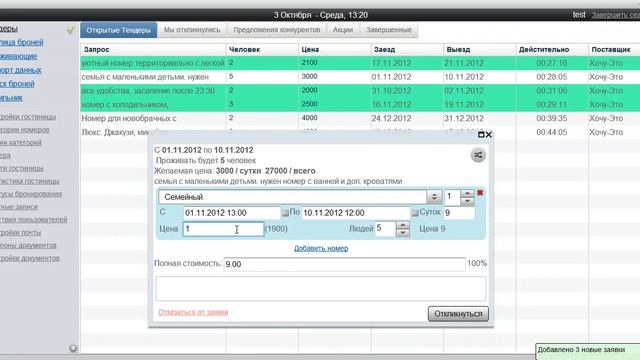Open the твия пользователей sidebar link

coord(33,220)
